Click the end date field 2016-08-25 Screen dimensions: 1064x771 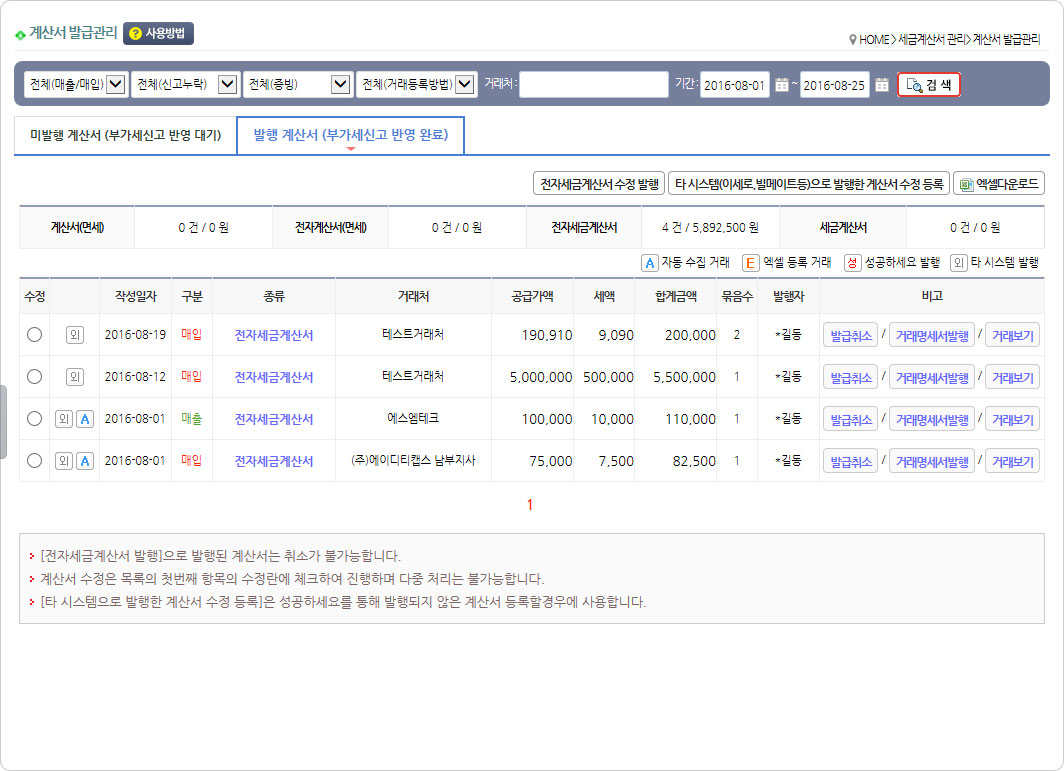click(x=834, y=85)
